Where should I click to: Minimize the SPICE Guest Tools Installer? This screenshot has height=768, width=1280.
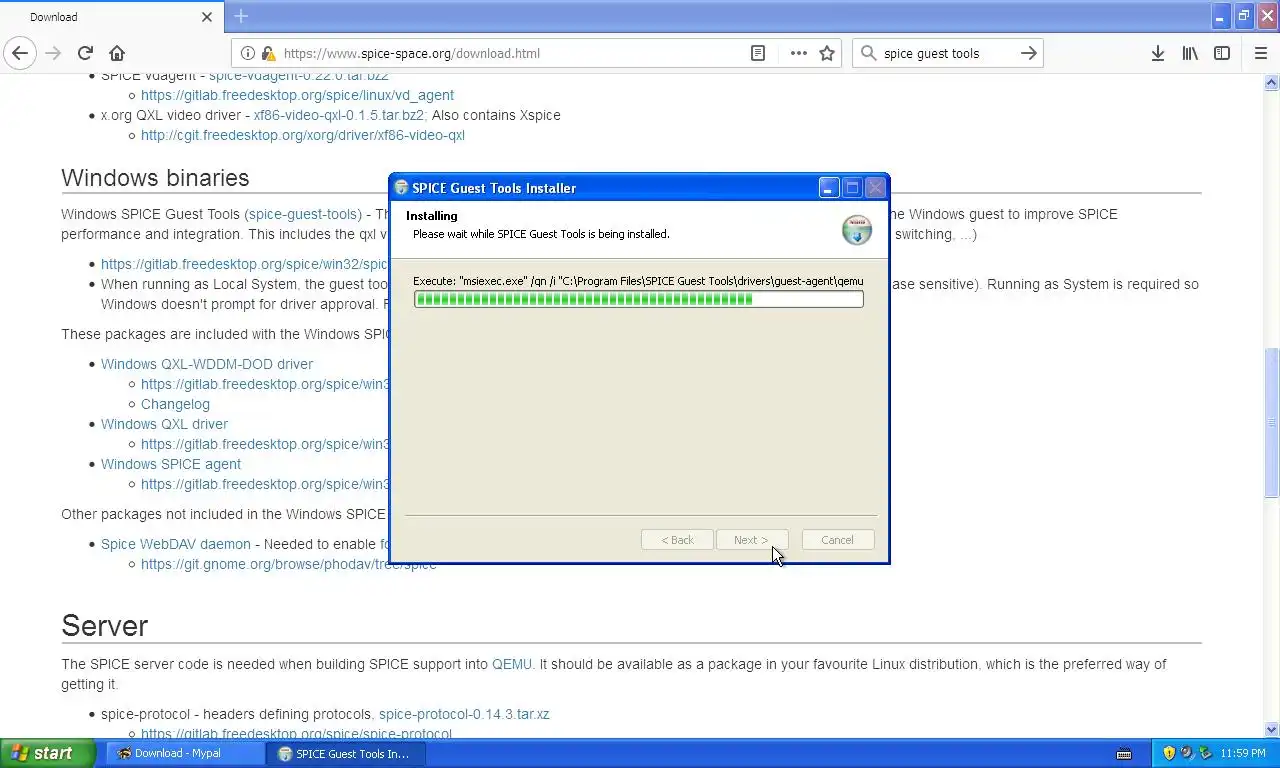click(x=828, y=187)
